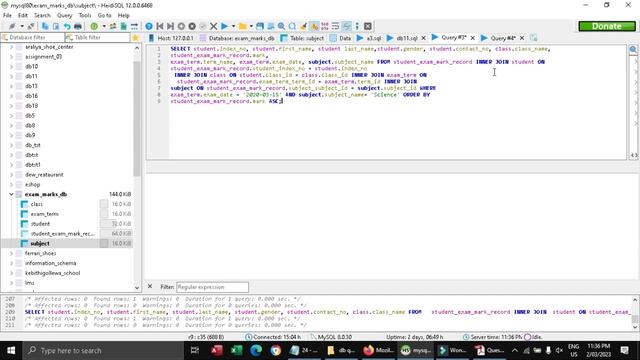Open the dropdown arrow beside connect icon

[22, 26]
